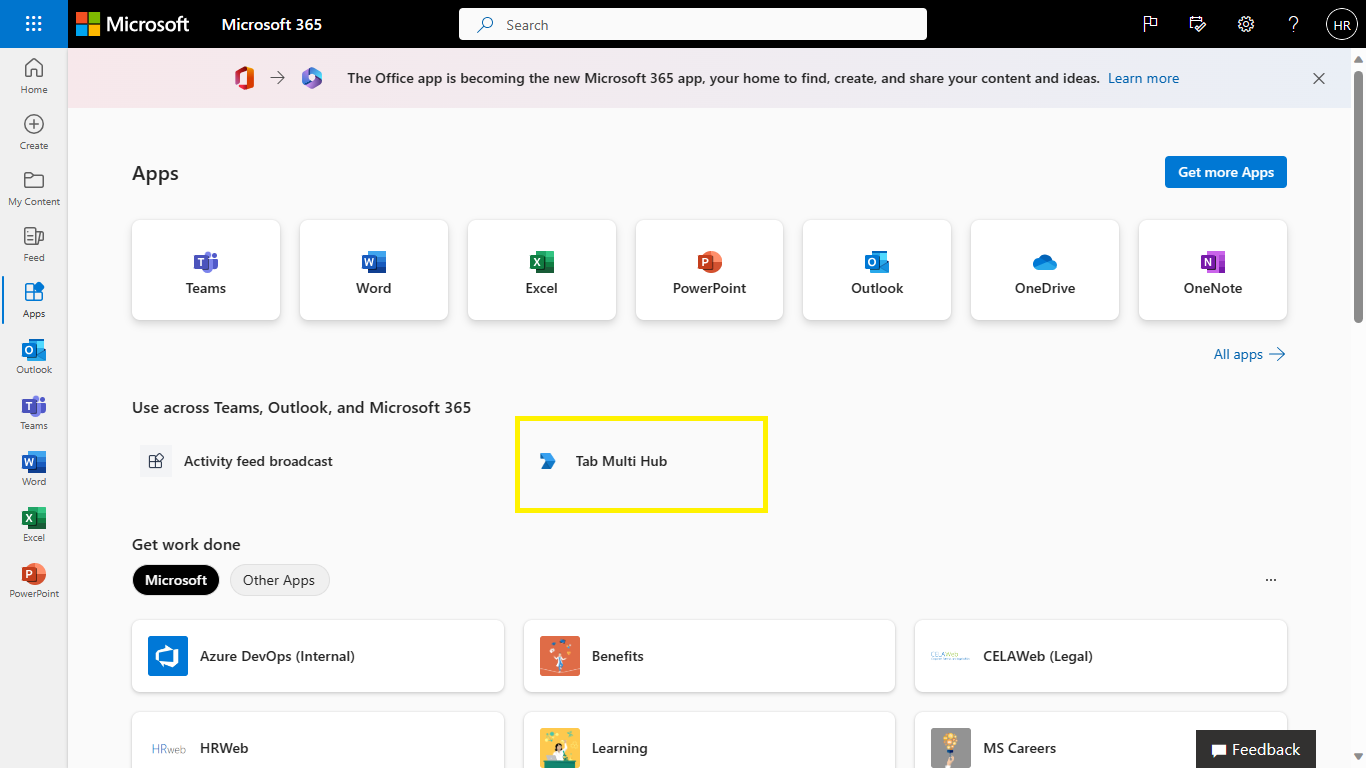This screenshot has width=1366, height=768.
Task: Open the HR account avatar menu
Action: [x=1342, y=24]
